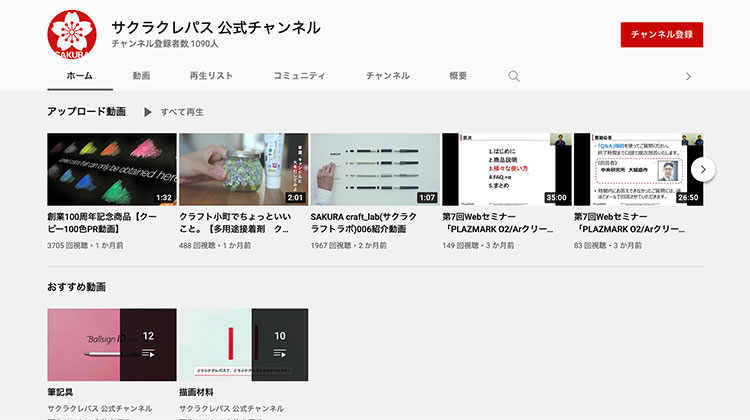Image resolution: width=750 pixels, height=420 pixels.
Task: Click the SAKURA craft_lab 紹介動画 title
Action: coord(364,223)
